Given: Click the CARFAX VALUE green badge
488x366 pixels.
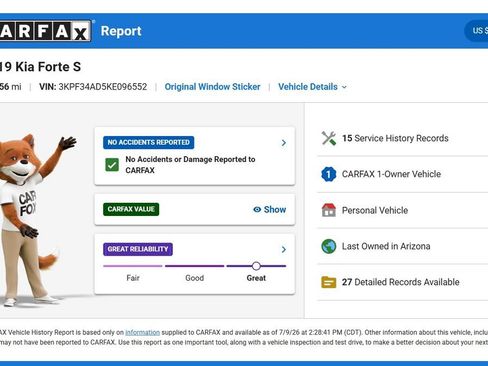Looking at the screenshot, I should pos(131,209).
